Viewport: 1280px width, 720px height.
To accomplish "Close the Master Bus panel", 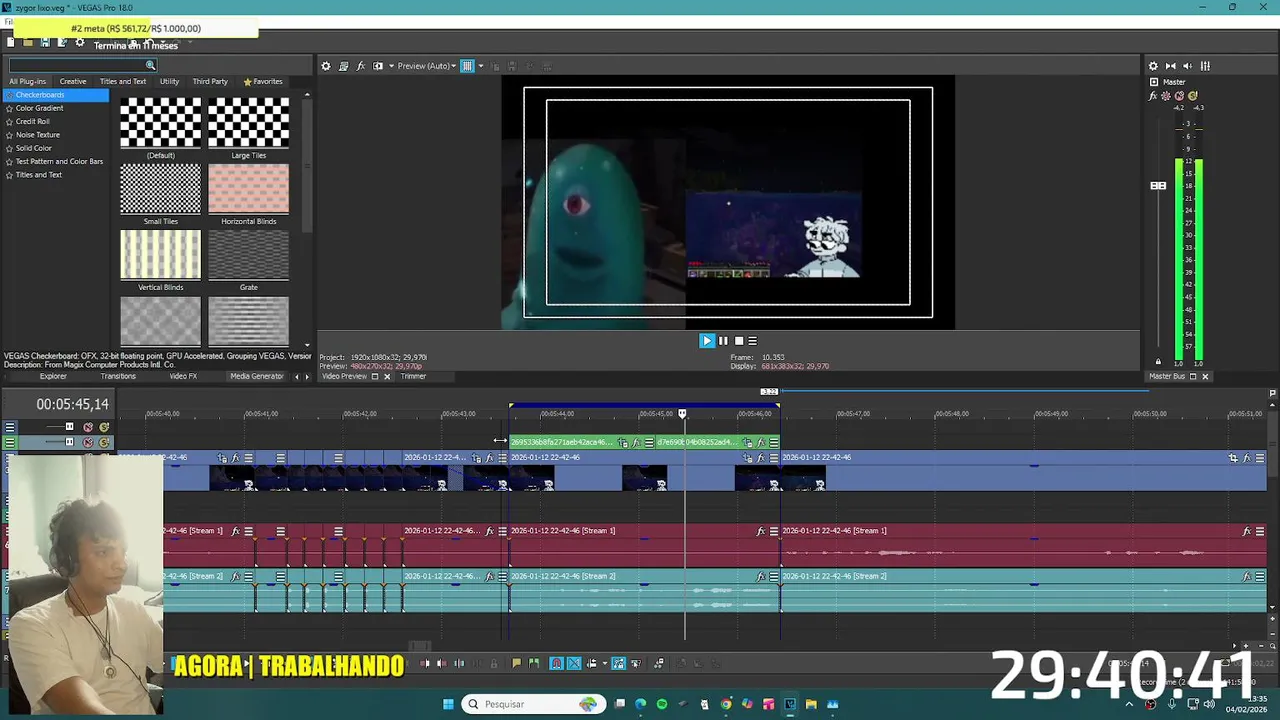I will 1205,377.
